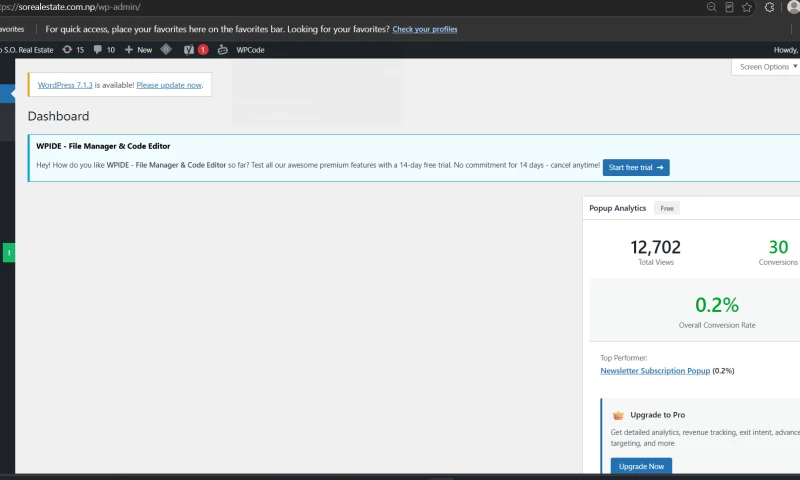
Task: Click the red notification badge showing 1
Action: click(x=203, y=49)
